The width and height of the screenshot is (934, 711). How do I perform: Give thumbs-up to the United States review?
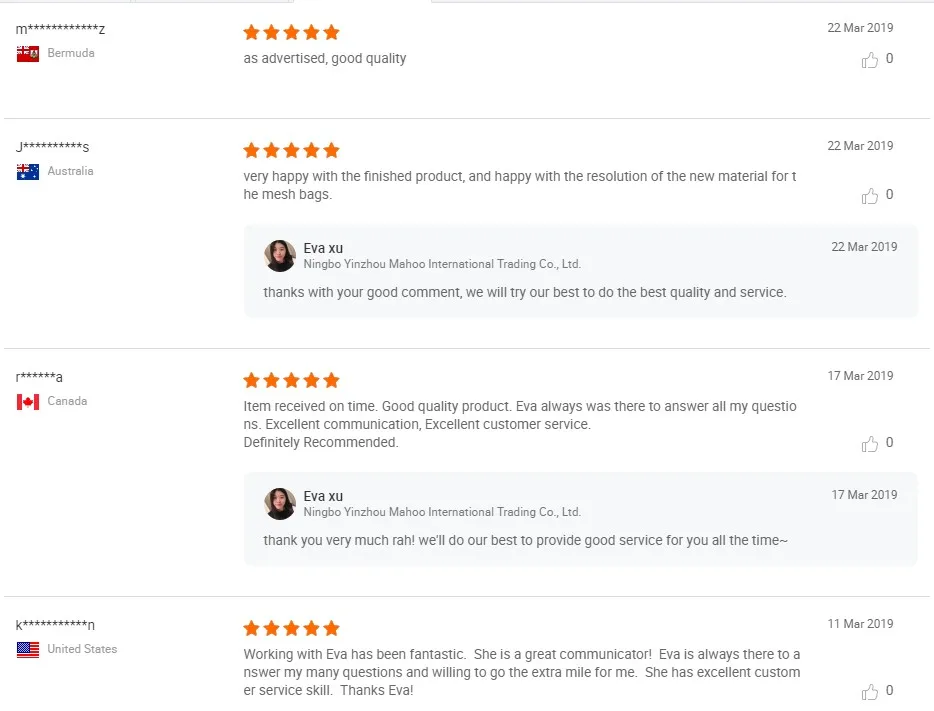click(x=870, y=692)
